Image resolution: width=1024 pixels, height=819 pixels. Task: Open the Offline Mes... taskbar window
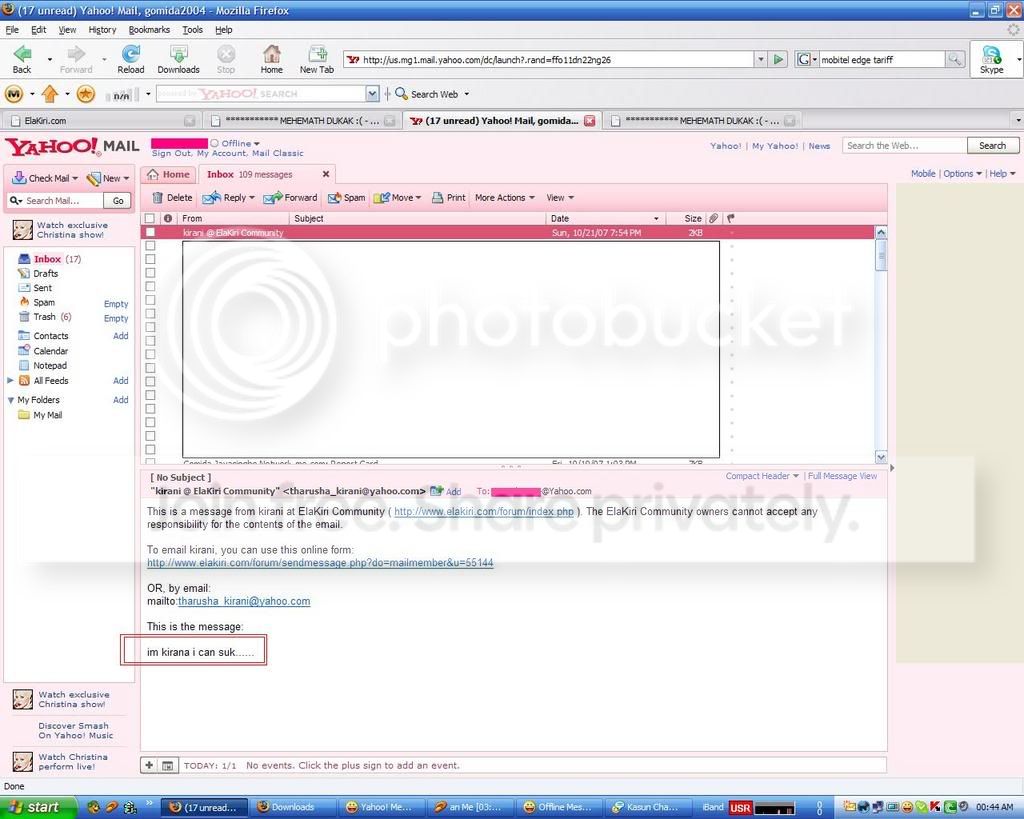pyautogui.click(x=559, y=807)
